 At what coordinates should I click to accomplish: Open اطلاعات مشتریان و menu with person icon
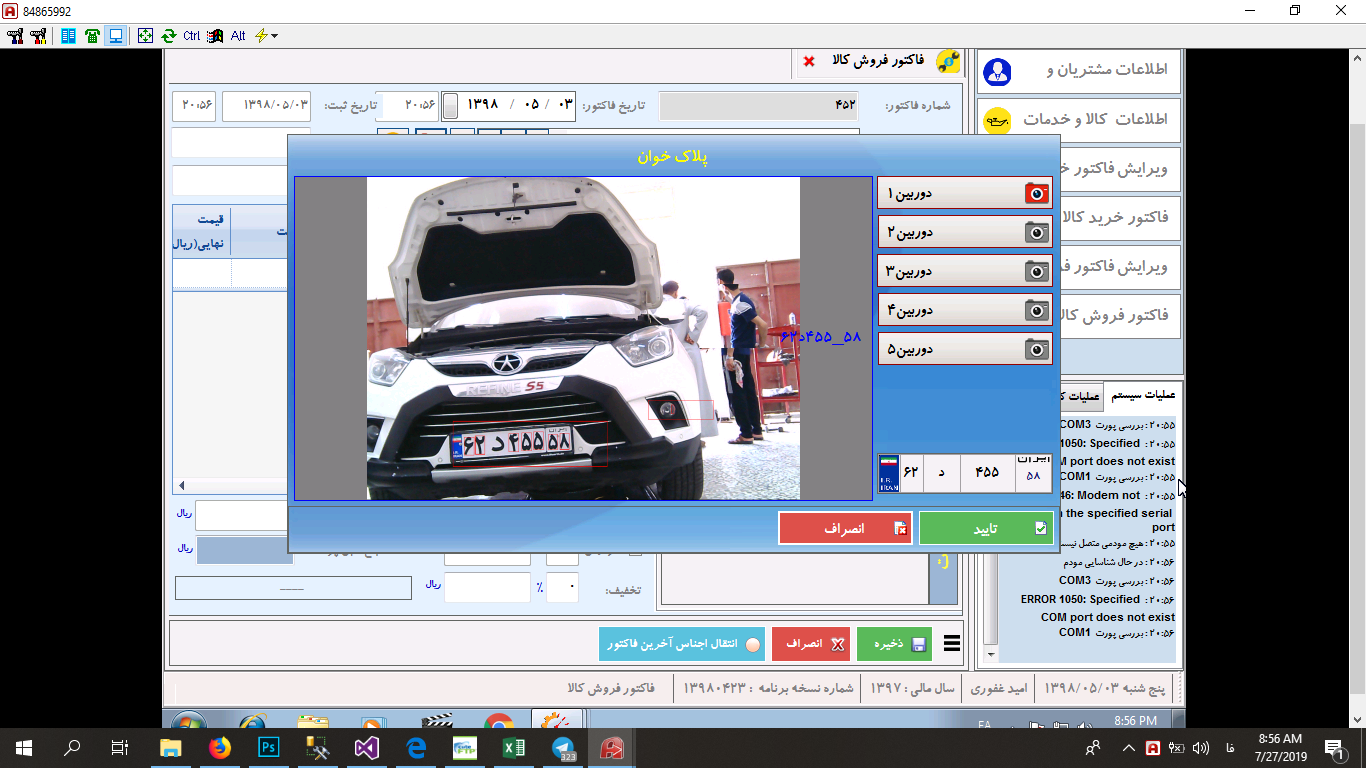pos(1079,70)
